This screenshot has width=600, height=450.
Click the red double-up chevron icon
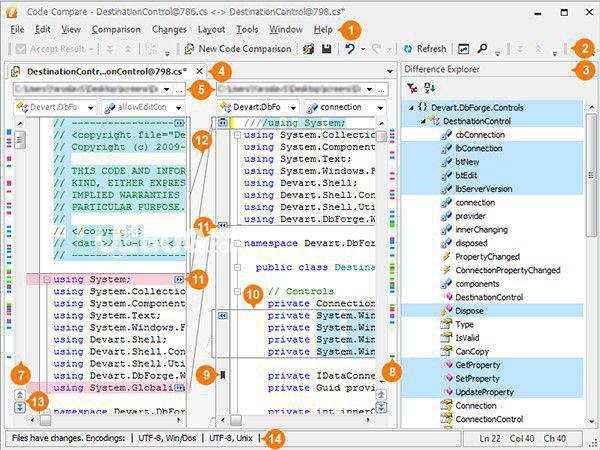click(x=128, y=49)
